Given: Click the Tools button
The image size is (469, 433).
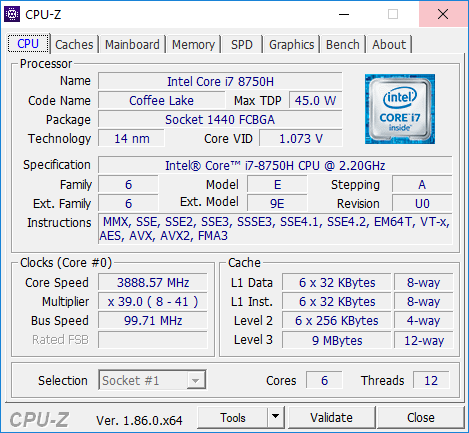Looking at the screenshot, I should coord(233,417).
